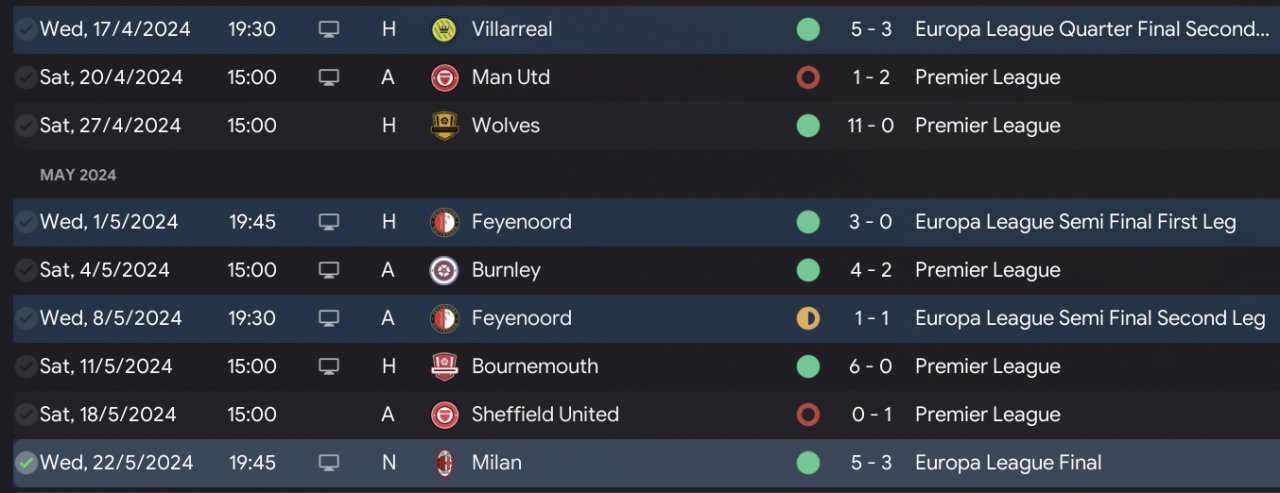
Task: Click the Bournemouth club crest
Action: pyautogui.click(x=444, y=367)
